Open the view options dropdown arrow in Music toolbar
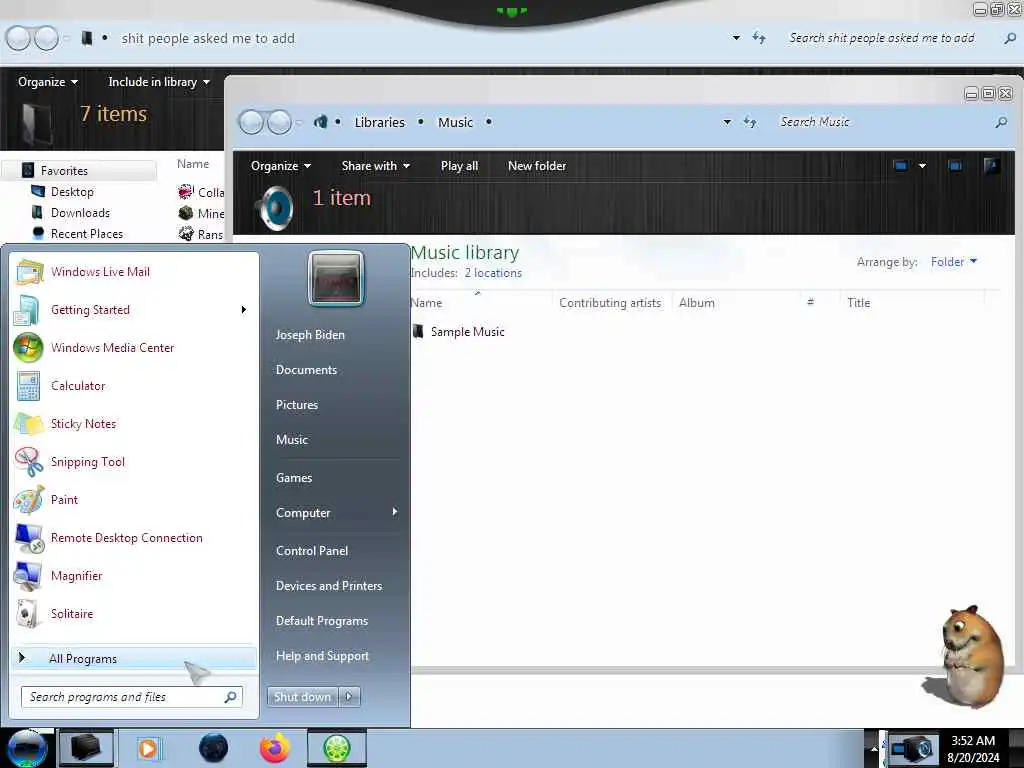 click(x=922, y=166)
